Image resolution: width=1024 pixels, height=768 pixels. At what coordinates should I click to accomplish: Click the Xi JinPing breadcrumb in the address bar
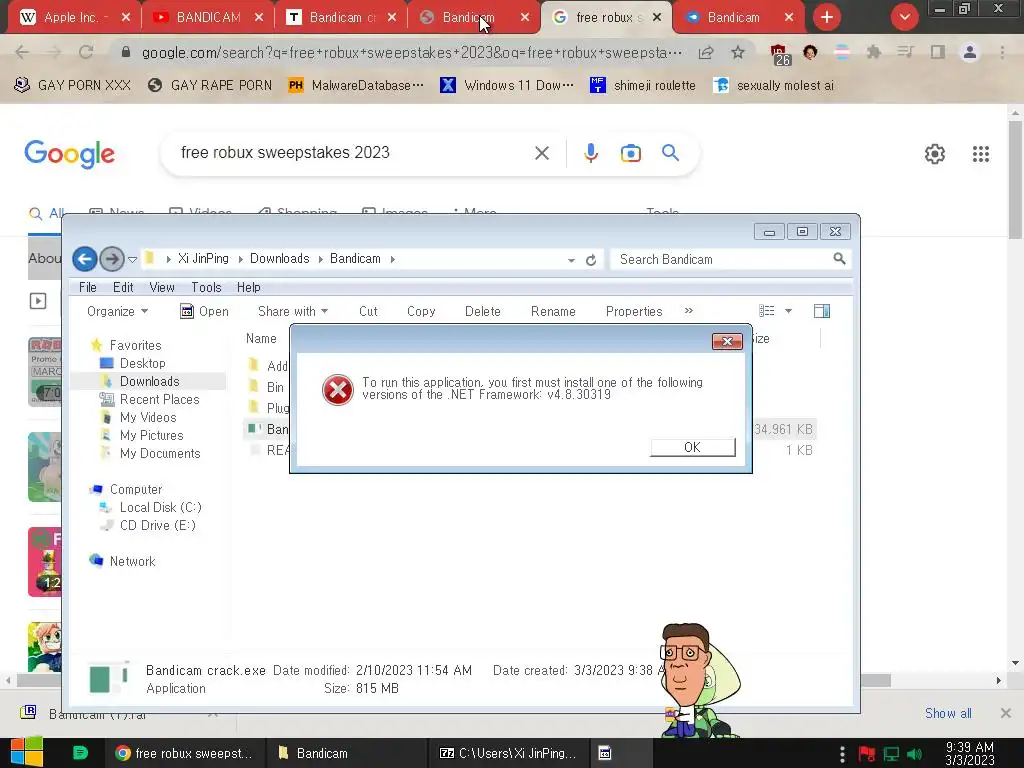point(203,259)
